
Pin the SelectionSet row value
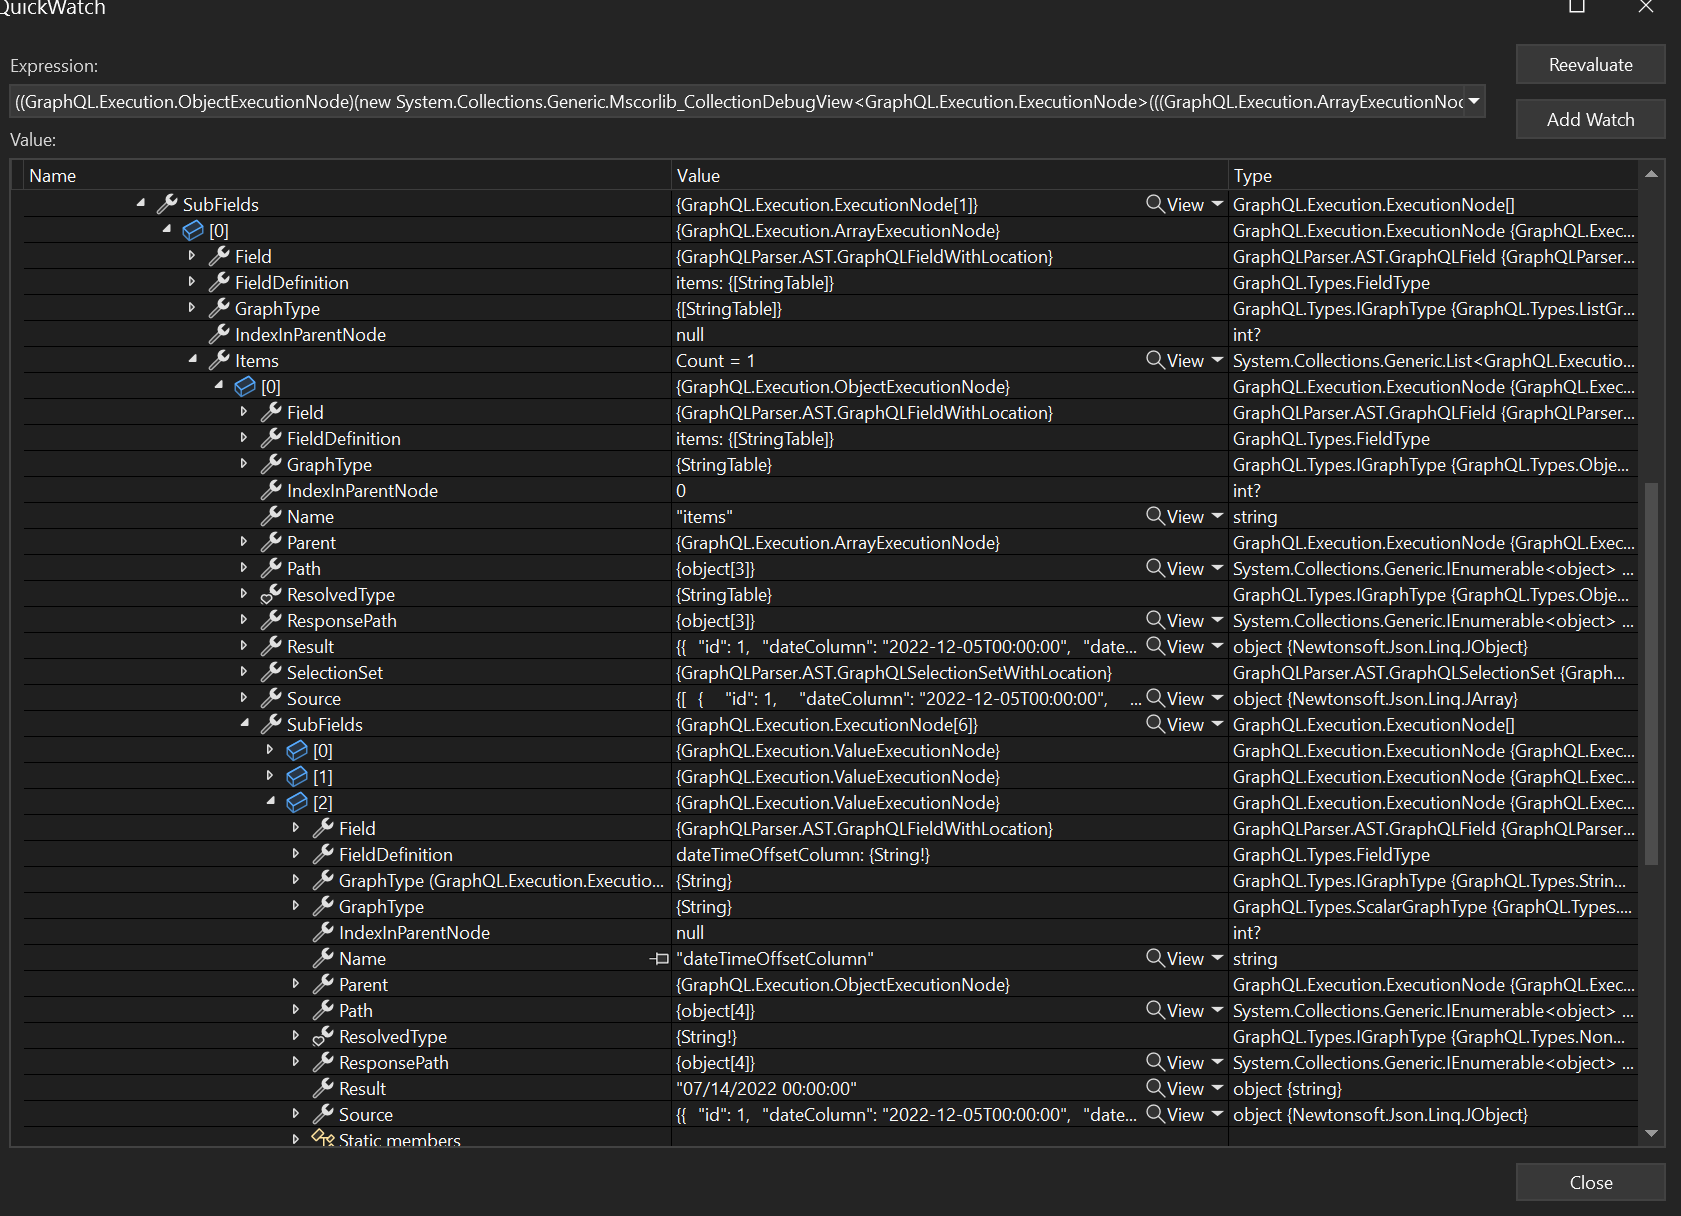click(x=660, y=672)
